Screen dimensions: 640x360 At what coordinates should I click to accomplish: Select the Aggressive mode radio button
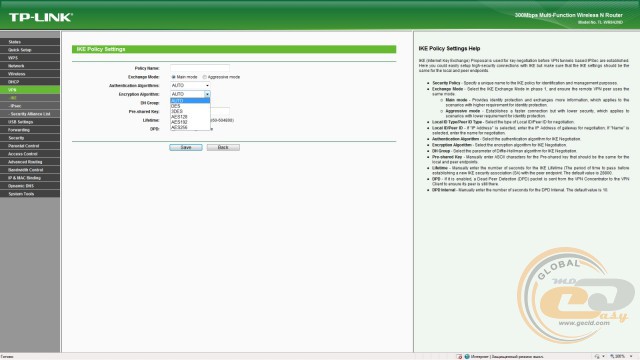tap(204, 77)
